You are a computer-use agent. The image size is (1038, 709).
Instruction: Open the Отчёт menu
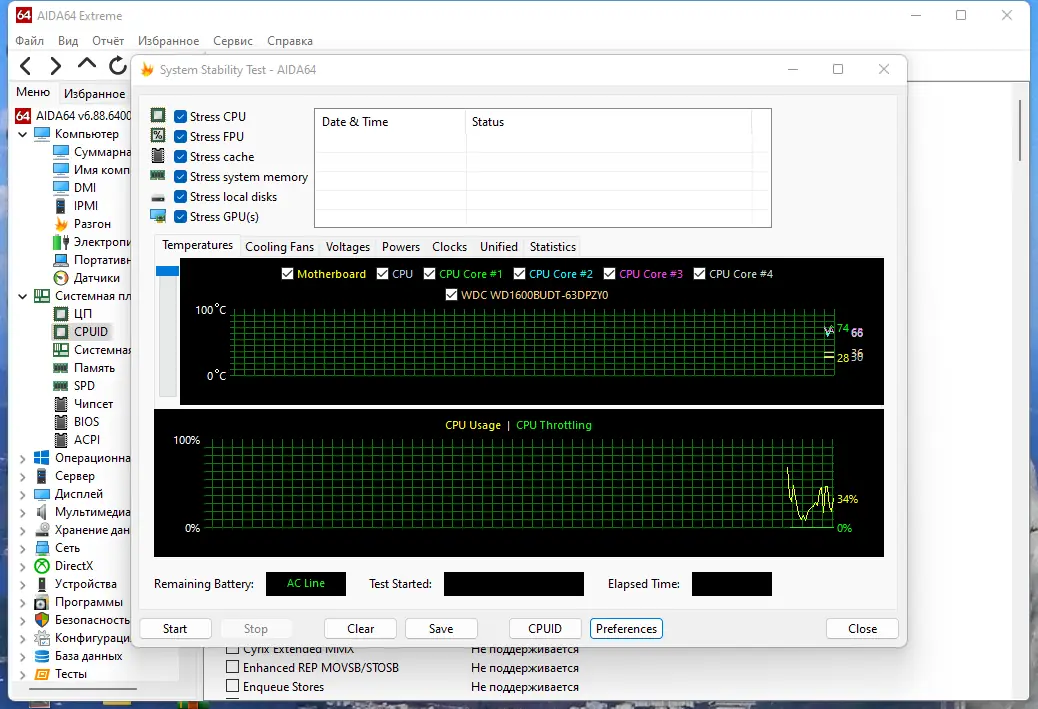[x=108, y=41]
